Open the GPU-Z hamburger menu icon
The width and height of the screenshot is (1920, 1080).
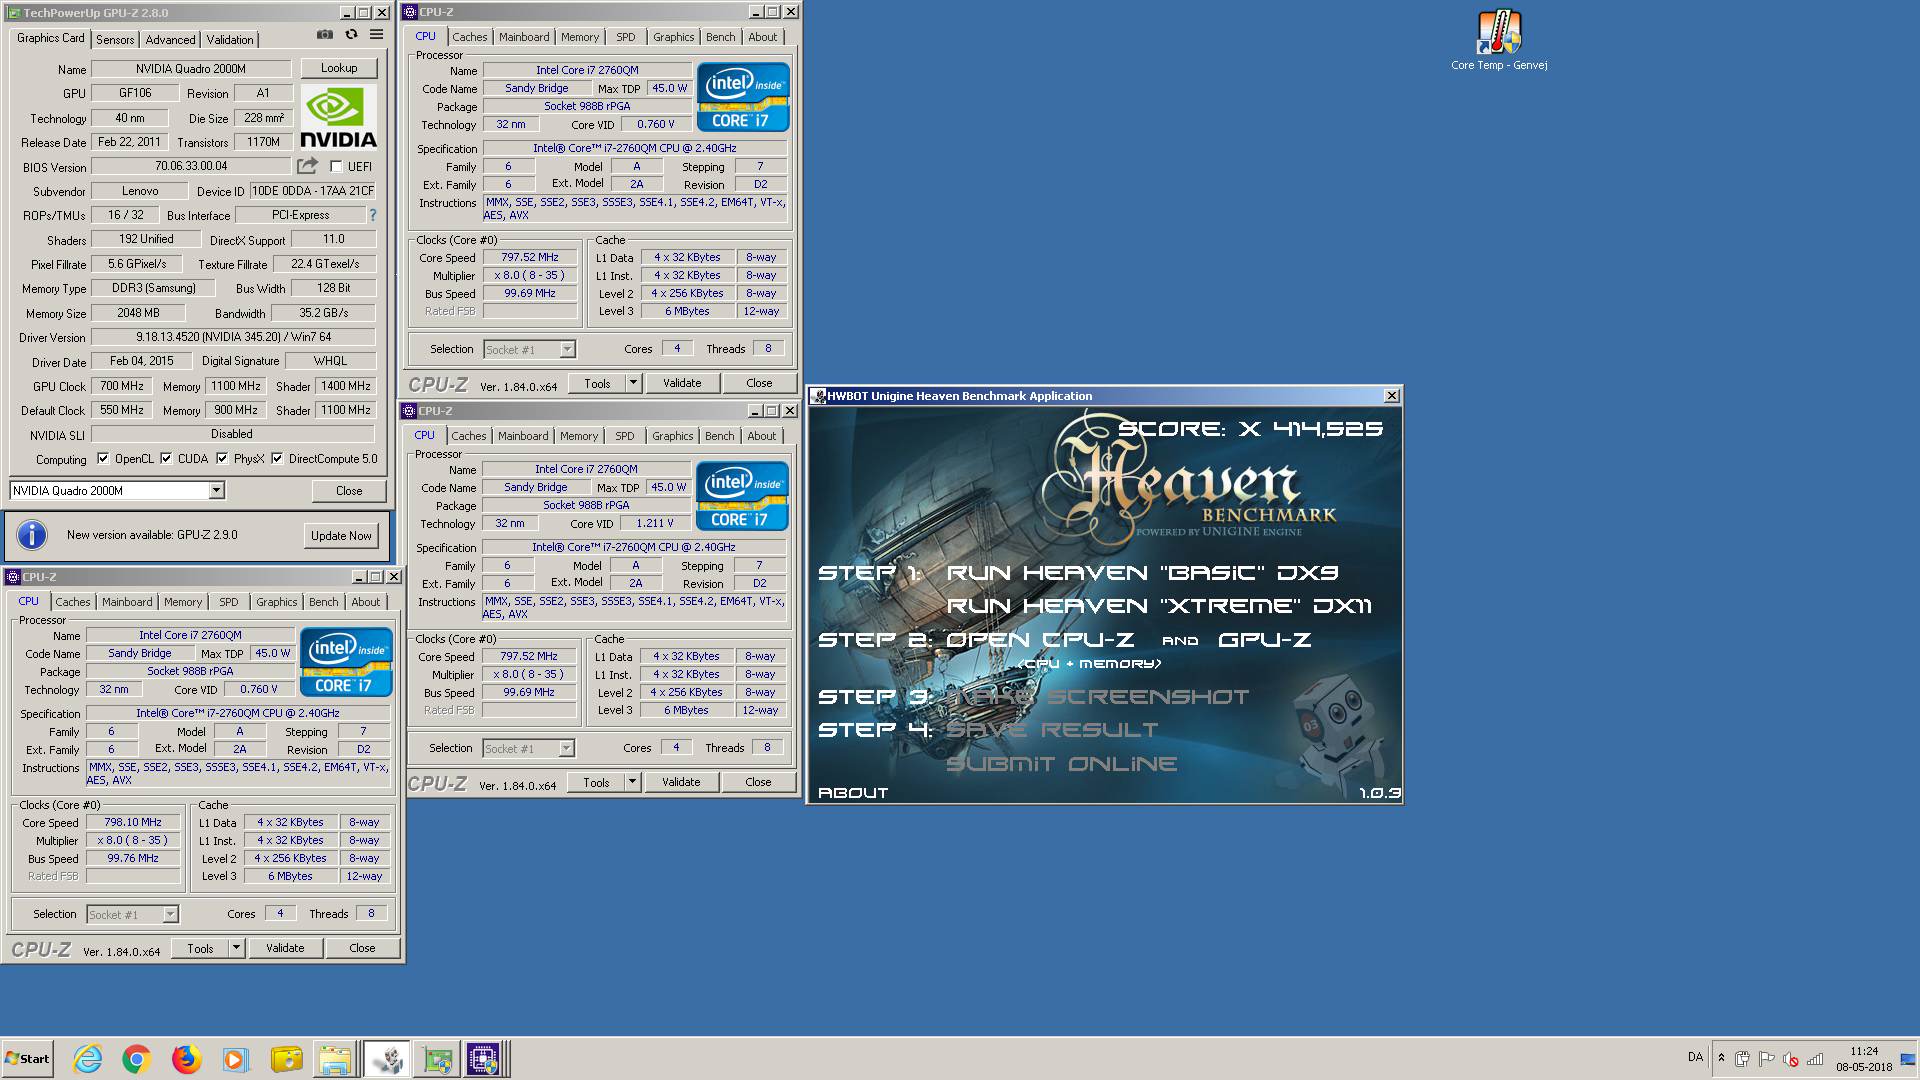point(376,34)
